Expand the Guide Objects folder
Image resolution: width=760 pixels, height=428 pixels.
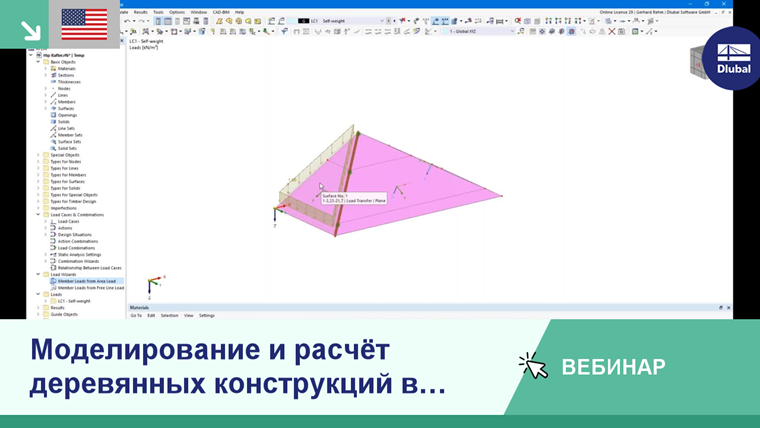click(38, 315)
